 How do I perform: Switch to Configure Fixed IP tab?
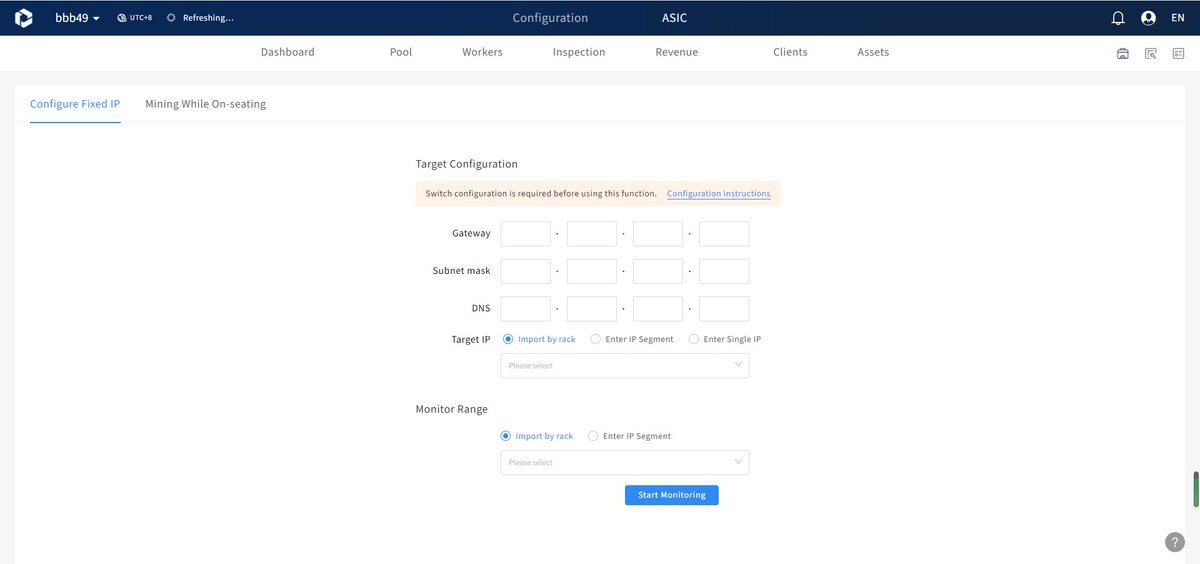[x=75, y=104]
